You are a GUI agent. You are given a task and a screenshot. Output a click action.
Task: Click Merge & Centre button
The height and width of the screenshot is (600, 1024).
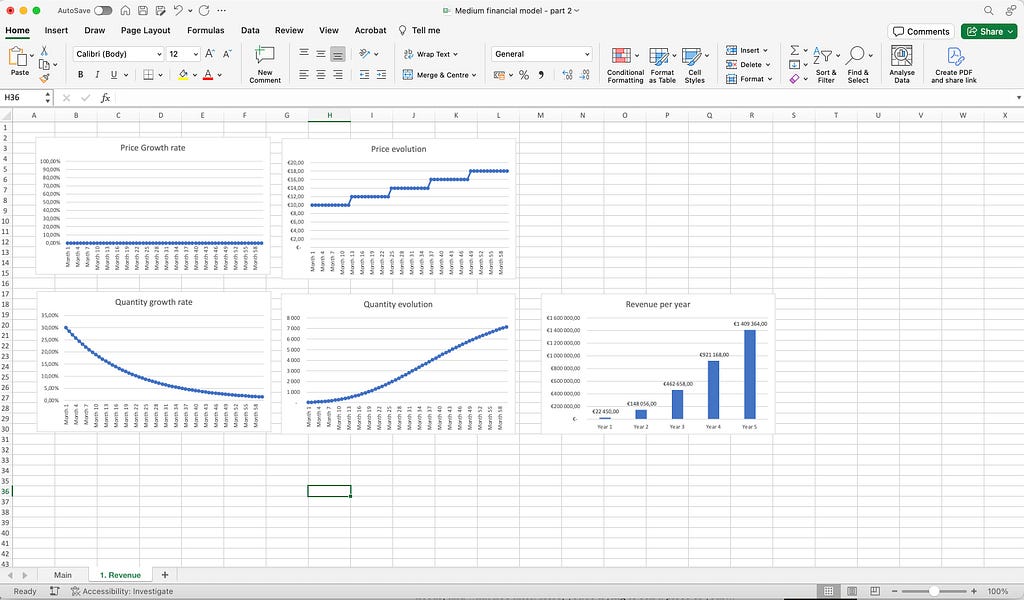pos(440,75)
